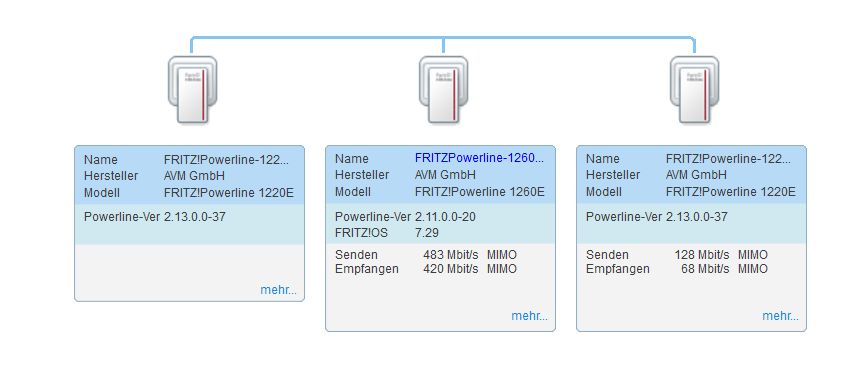Viewport: 844px width, 376px height.
Task: Click the Empfangen rate 420 Mbit/s
Action: tap(451, 268)
